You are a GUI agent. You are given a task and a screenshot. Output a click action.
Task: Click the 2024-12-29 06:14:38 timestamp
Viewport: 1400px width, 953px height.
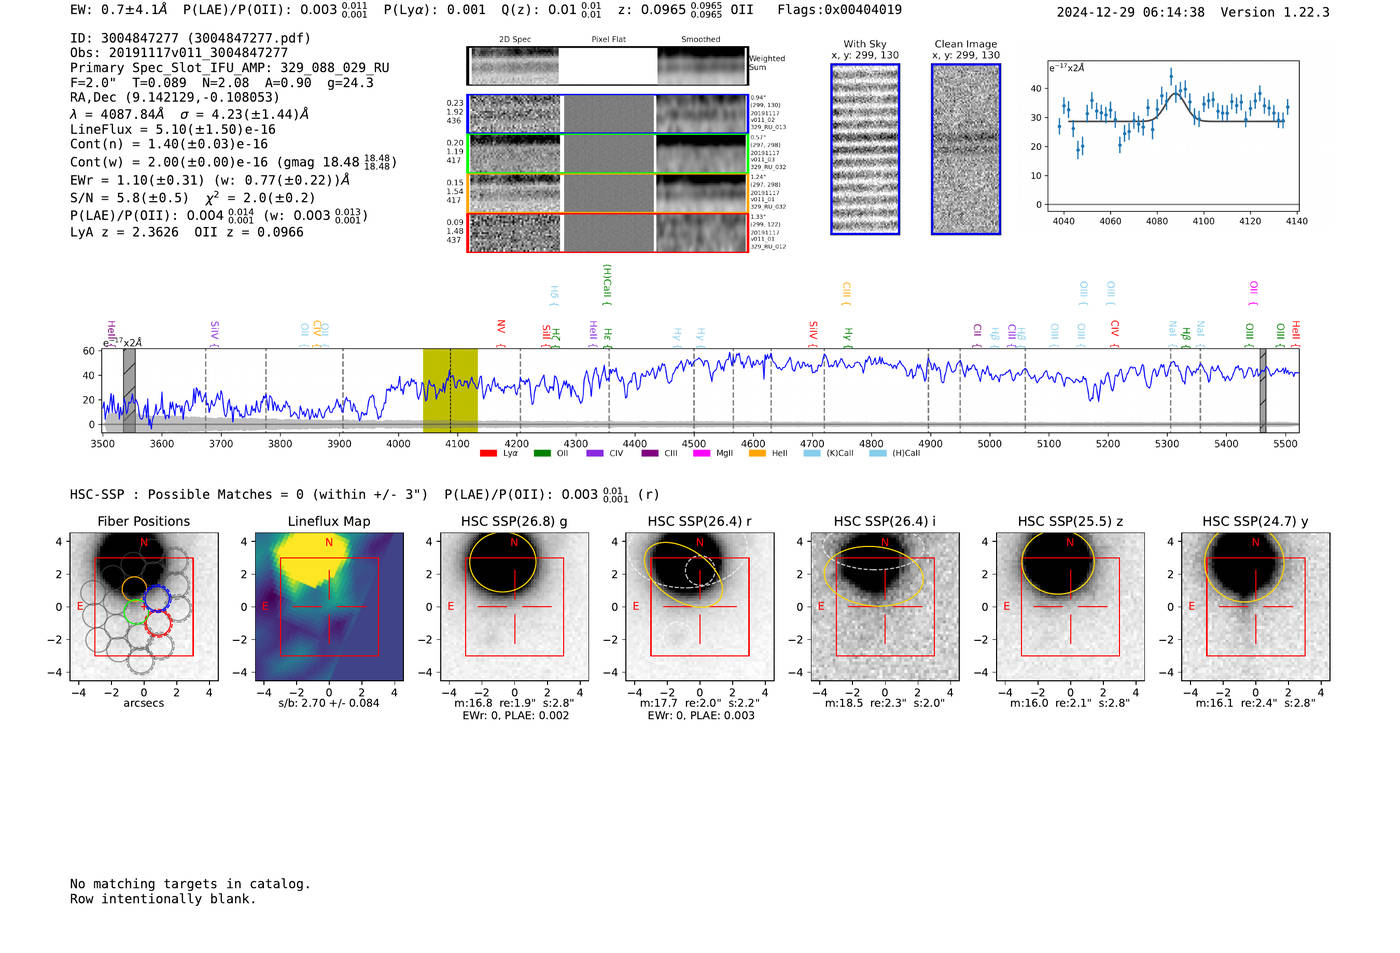click(1130, 12)
